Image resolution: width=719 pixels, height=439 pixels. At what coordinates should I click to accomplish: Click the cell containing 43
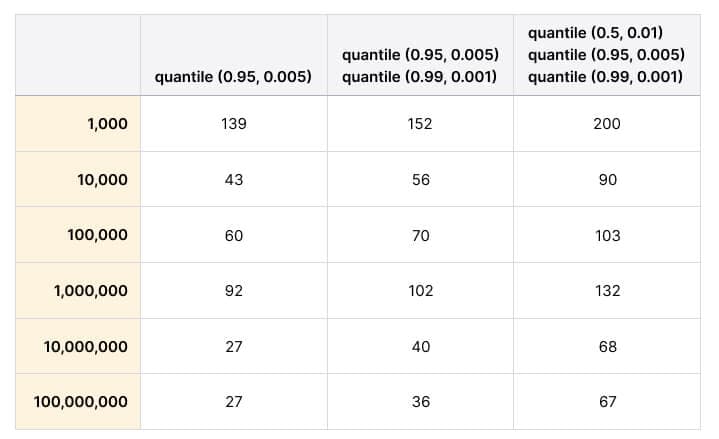click(233, 180)
